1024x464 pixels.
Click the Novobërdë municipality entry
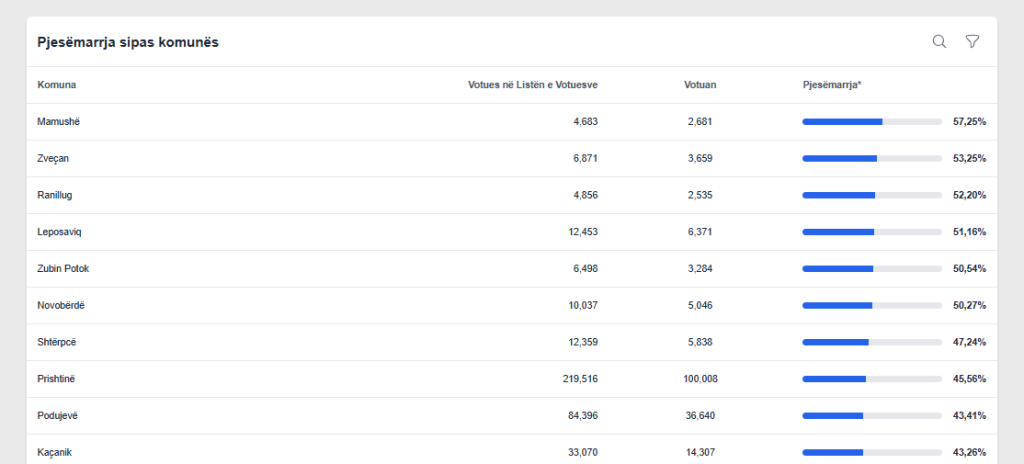tap(61, 305)
